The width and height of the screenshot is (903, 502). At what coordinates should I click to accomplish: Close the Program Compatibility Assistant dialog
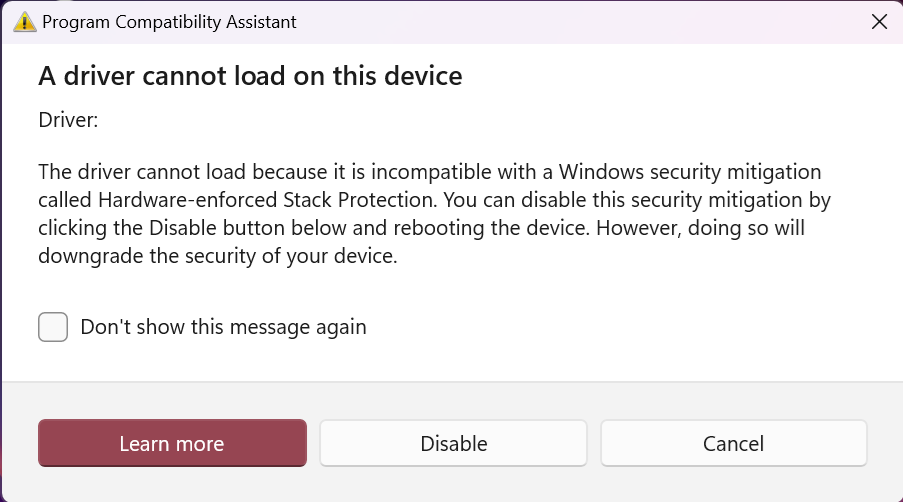pos(879,22)
